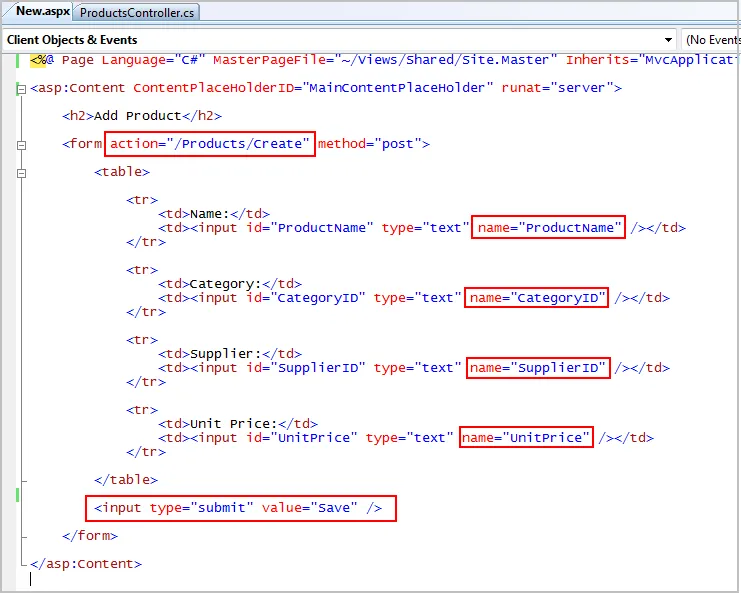Viewport: 741px width, 593px height.
Task: Click the id="ProductName" attribute
Action: pos(310,228)
